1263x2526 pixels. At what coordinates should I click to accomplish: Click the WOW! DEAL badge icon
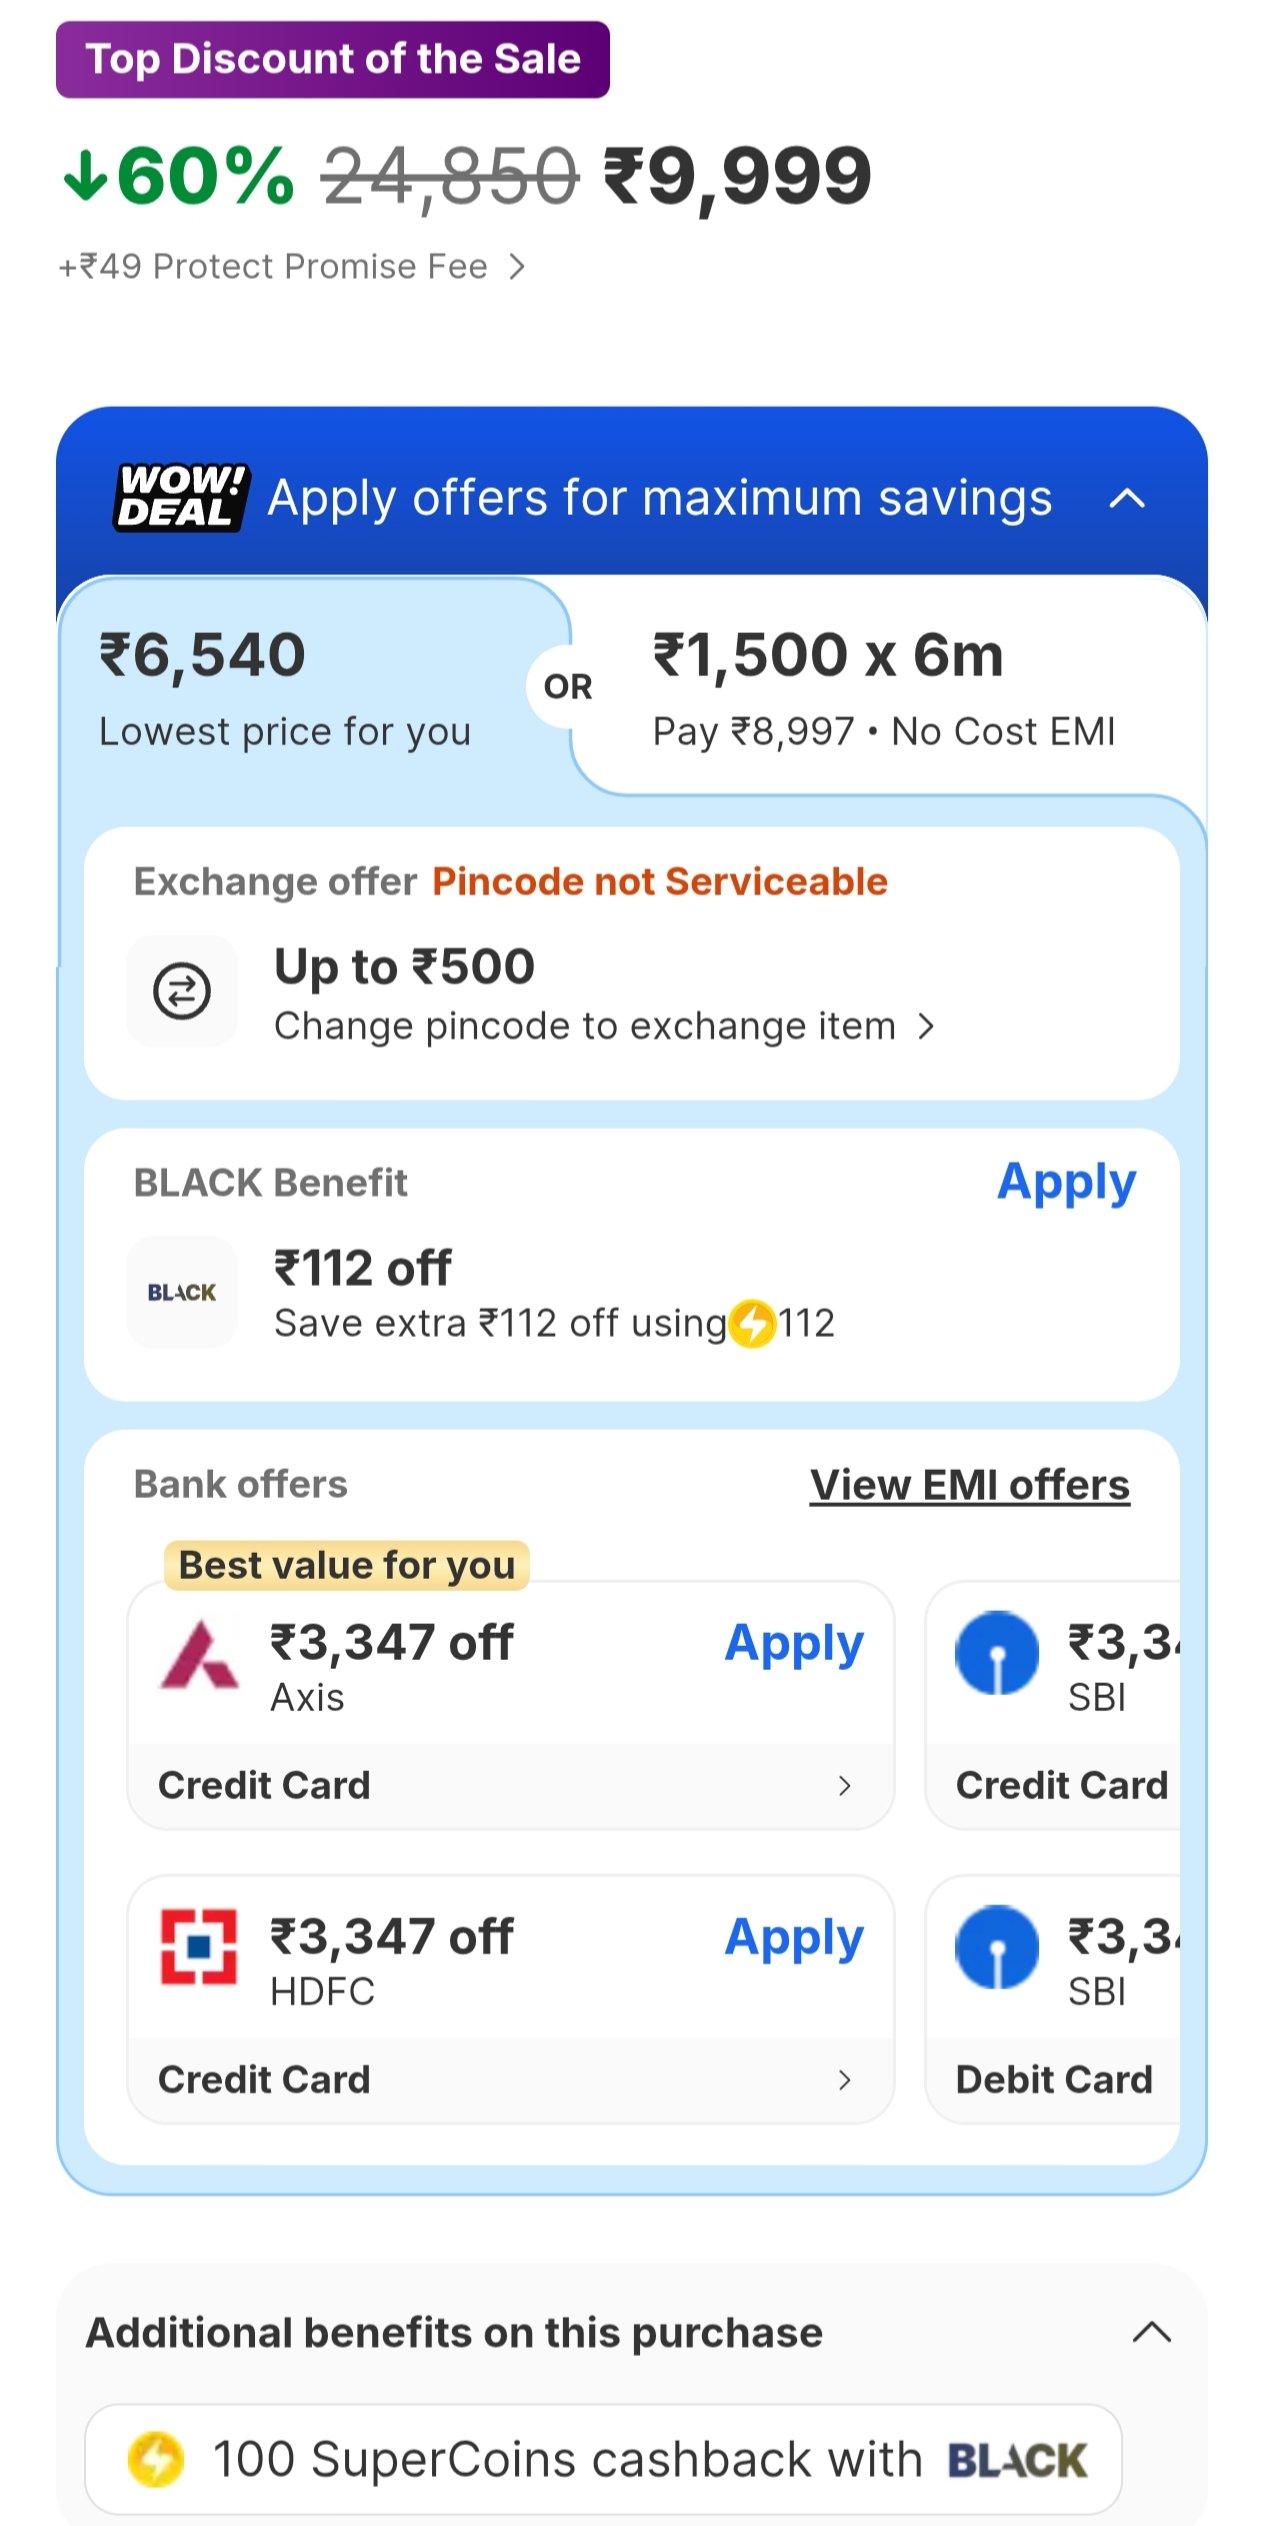(180, 497)
